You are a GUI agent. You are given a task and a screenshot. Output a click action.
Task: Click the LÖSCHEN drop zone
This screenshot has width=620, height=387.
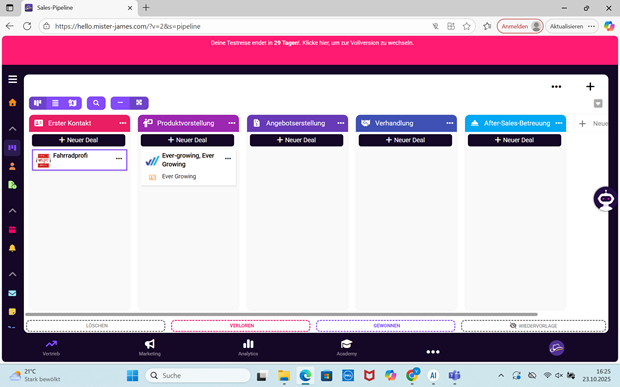pos(96,326)
